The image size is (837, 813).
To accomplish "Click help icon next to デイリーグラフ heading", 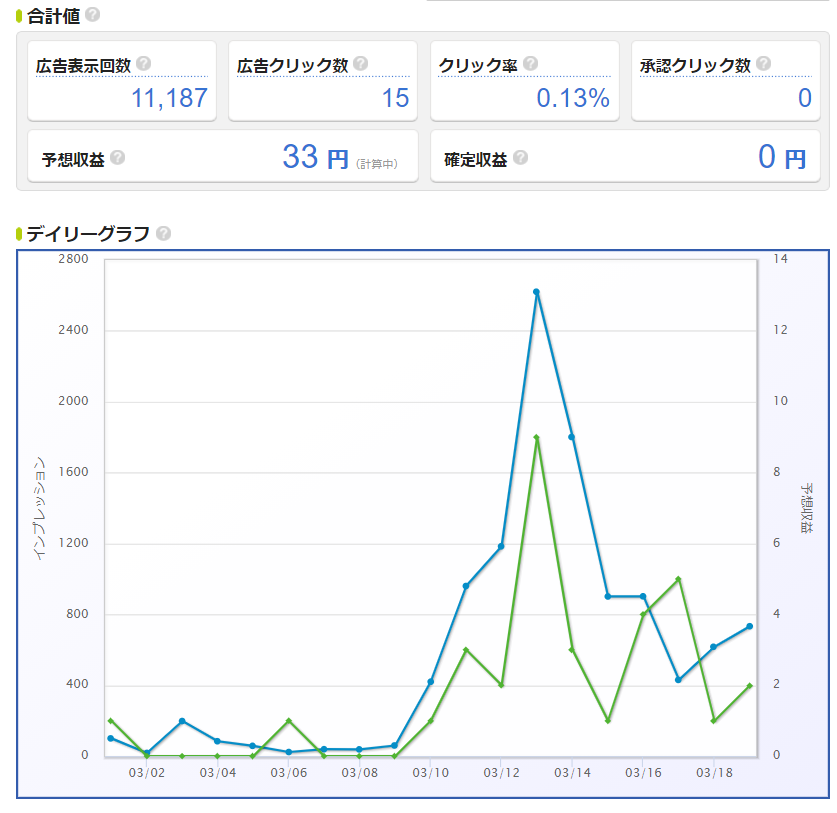I will pos(163,233).
